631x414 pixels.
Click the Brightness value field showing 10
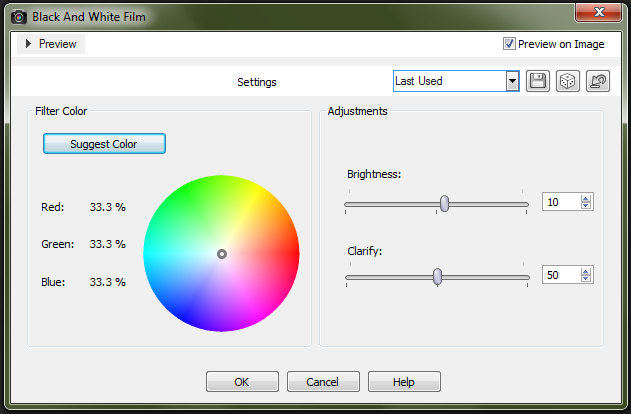561,202
